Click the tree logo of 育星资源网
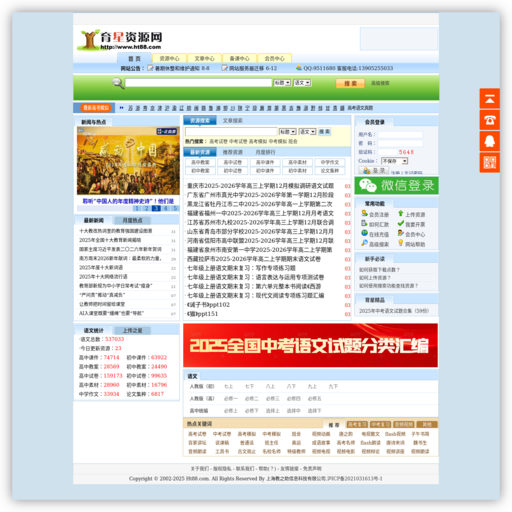 [88, 39]
